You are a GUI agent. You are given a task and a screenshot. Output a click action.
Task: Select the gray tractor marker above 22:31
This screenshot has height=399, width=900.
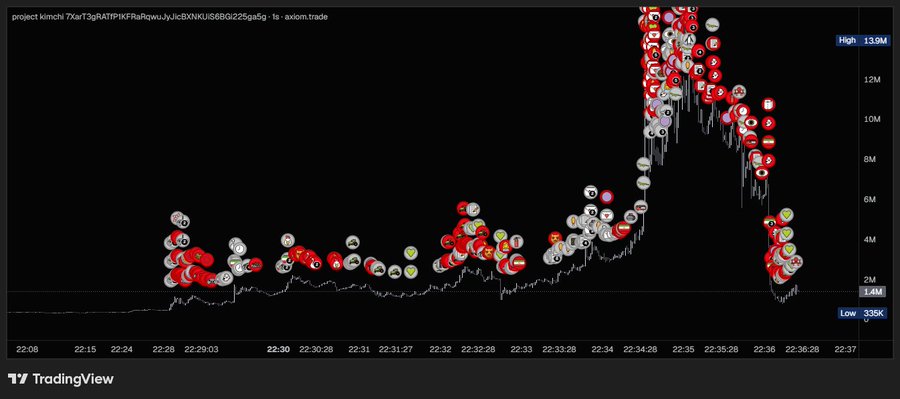click(352, 242)
